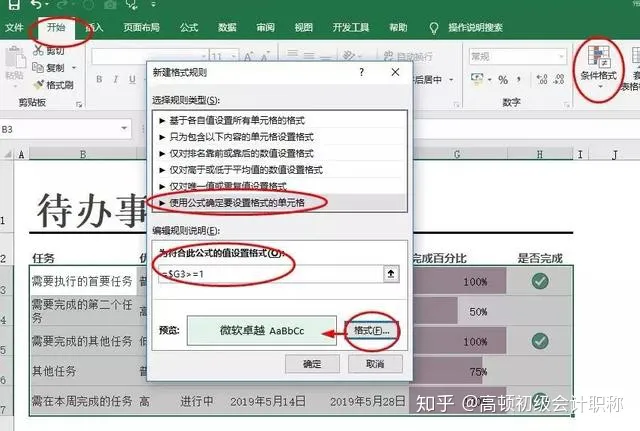Switch to the Data (数据) tab

click(x=227, y=27)
